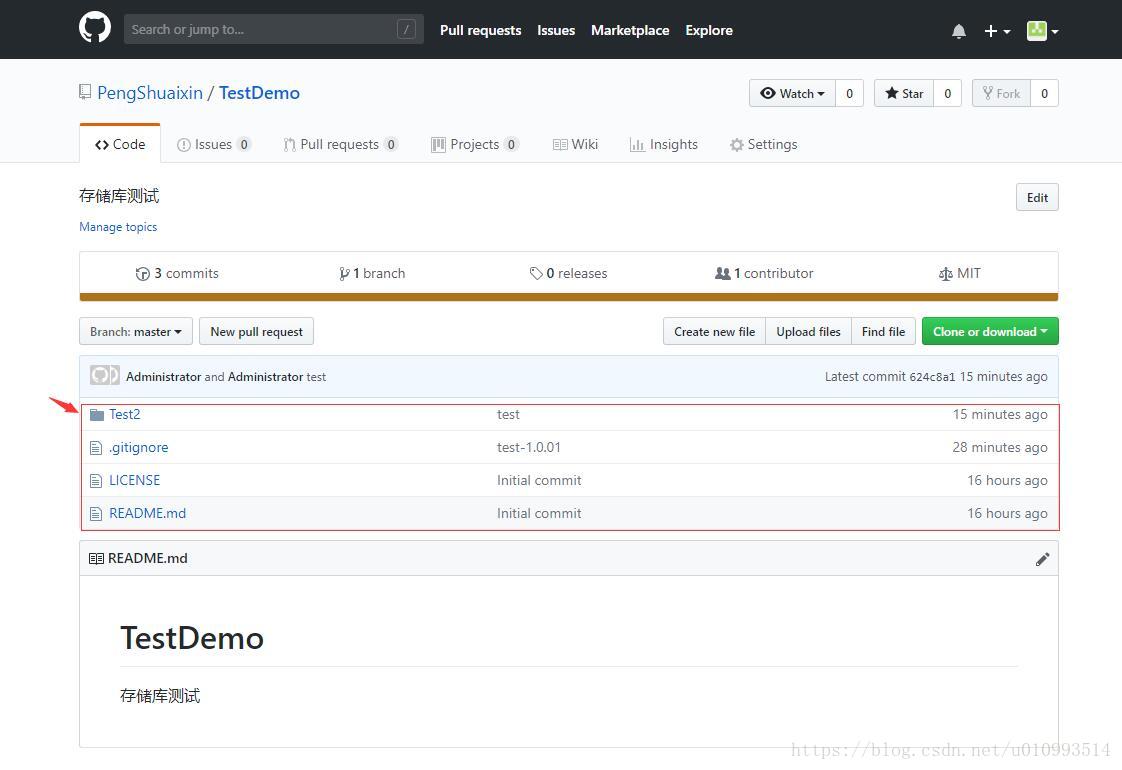Viewport: 1122px width, 770px height.
Task: Open Initial commit message for README.md
Action: 539,513
